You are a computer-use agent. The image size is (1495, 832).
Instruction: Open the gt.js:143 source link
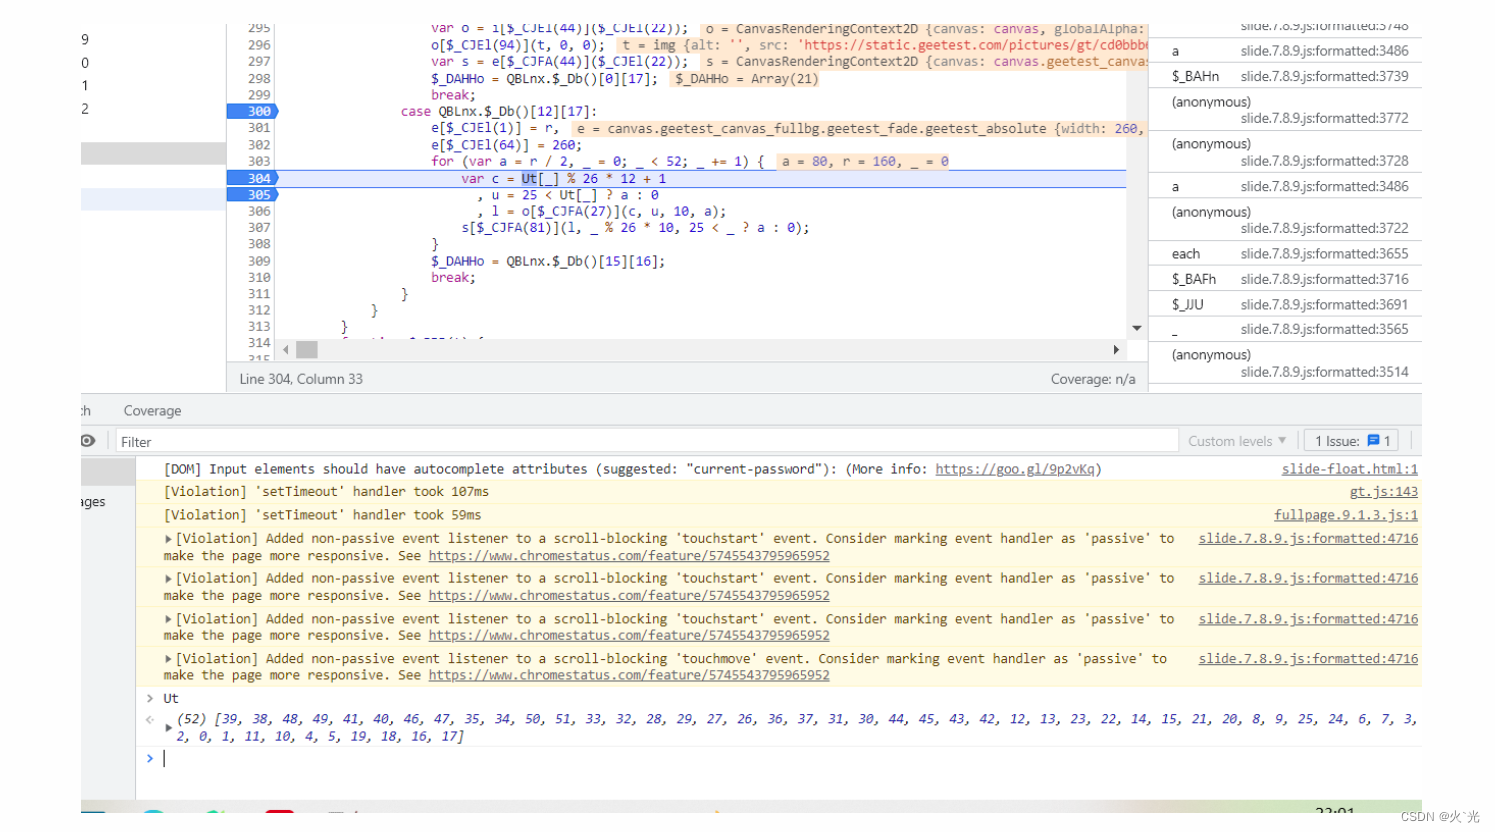tap(1383, 492)
